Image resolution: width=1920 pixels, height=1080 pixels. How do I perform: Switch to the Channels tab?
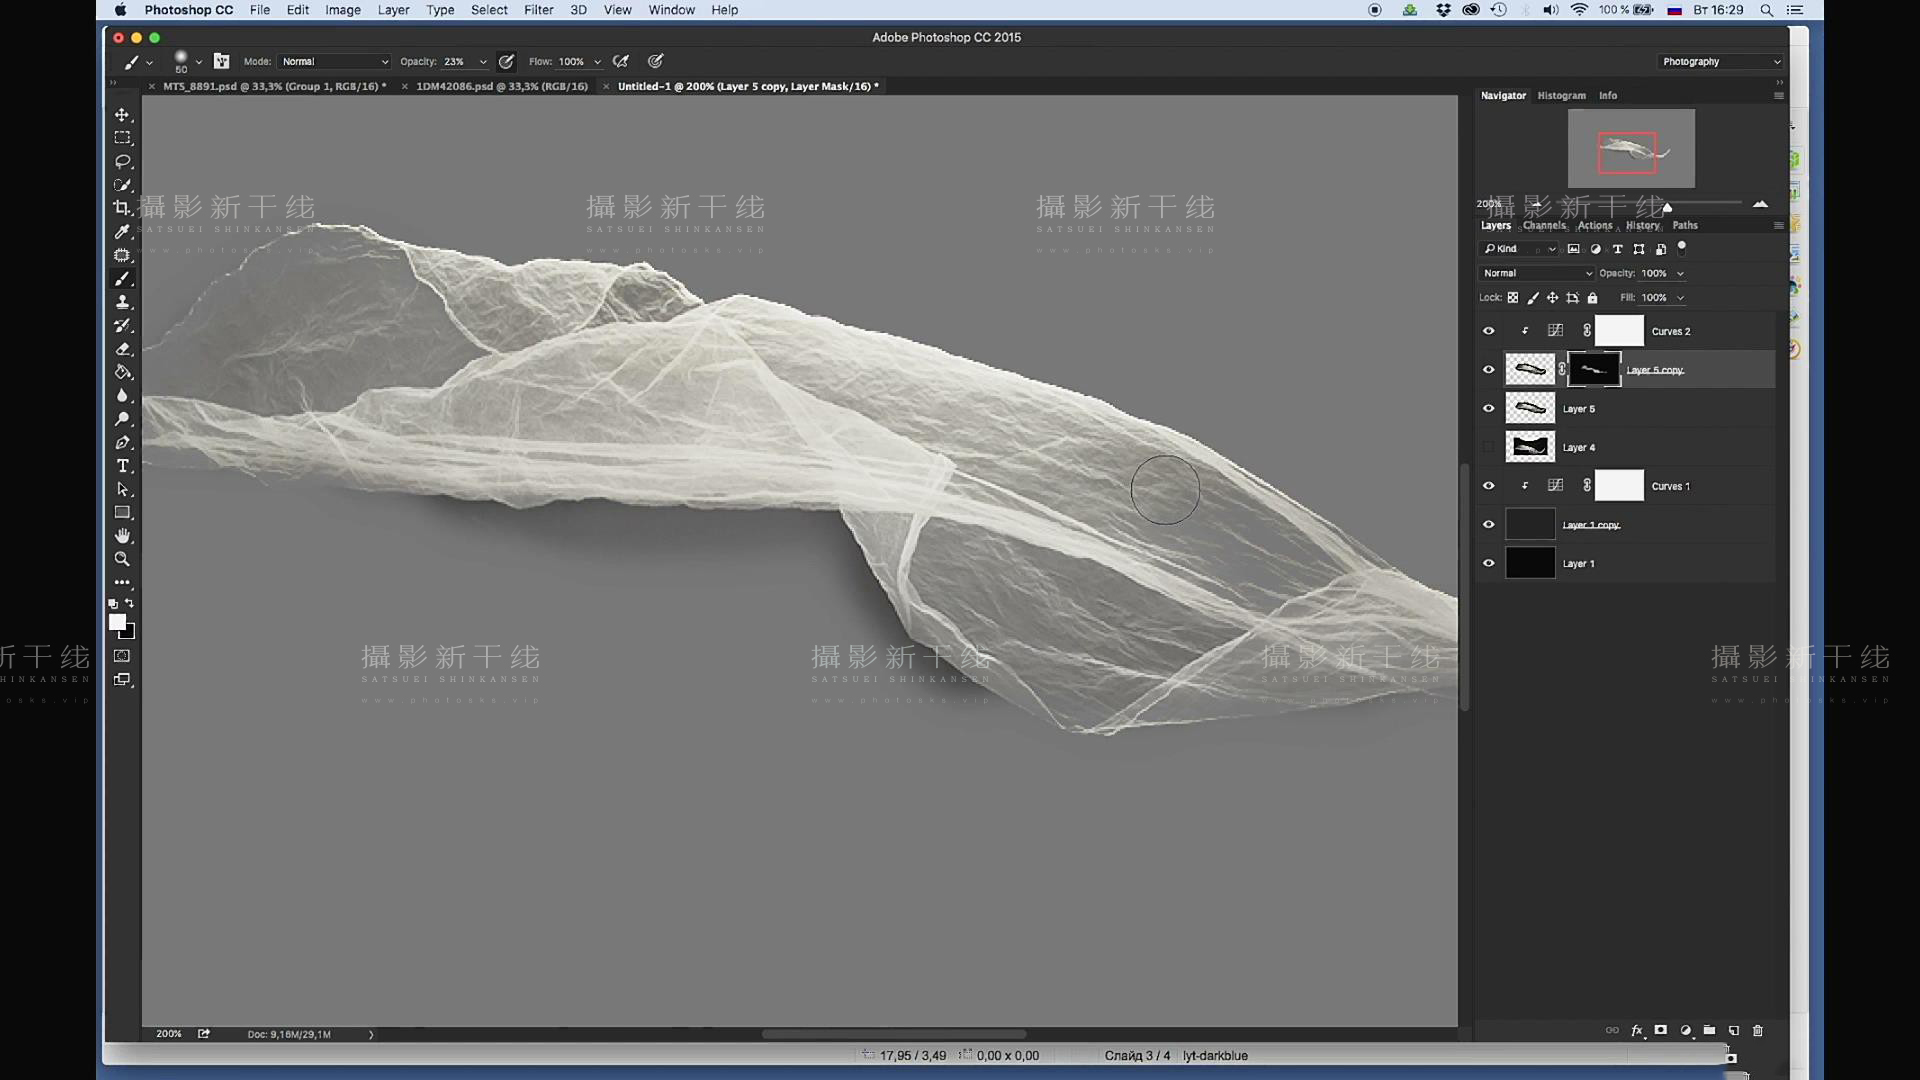1544,225
